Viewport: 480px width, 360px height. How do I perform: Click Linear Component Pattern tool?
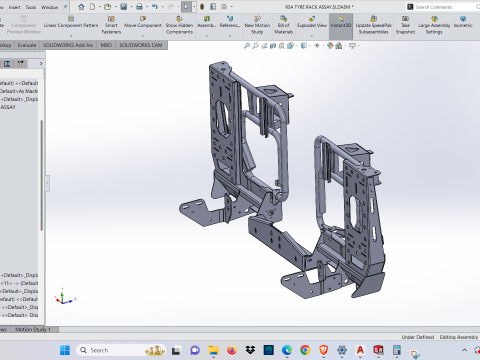click(x=71, y=22)
